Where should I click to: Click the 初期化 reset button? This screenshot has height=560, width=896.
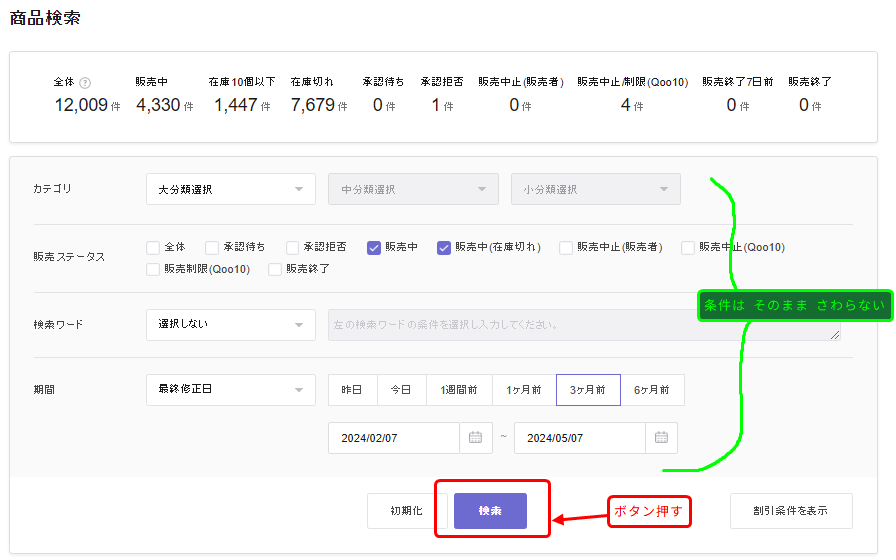click(406, 511)
